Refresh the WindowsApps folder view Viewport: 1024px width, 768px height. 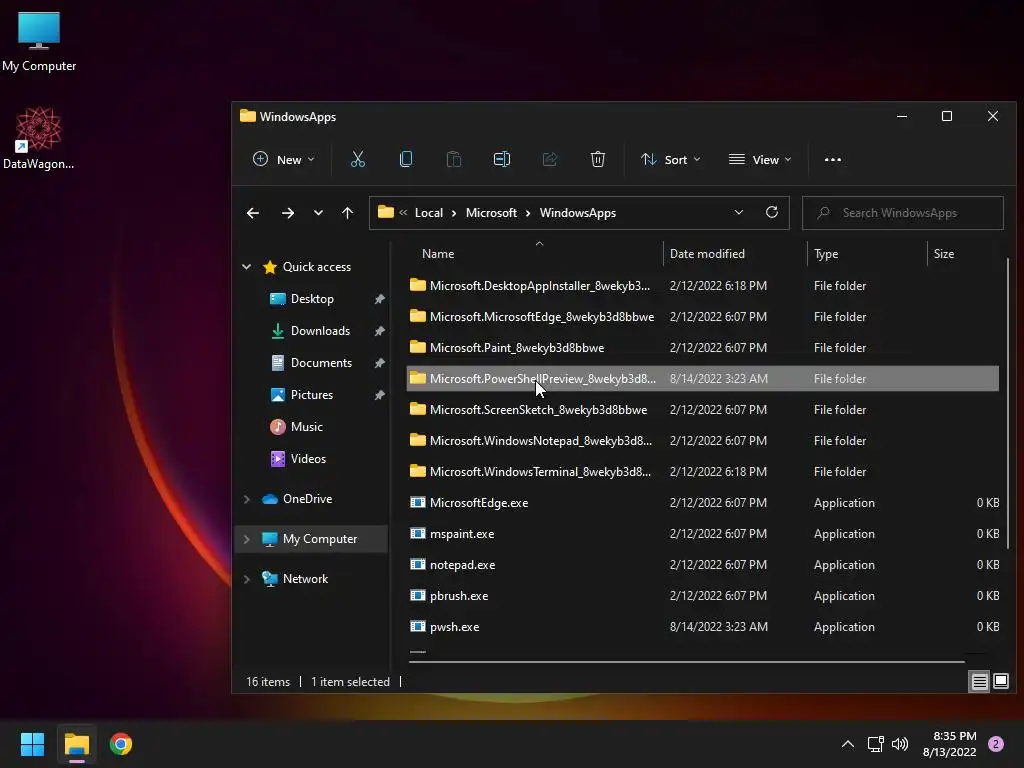(772, 212)
